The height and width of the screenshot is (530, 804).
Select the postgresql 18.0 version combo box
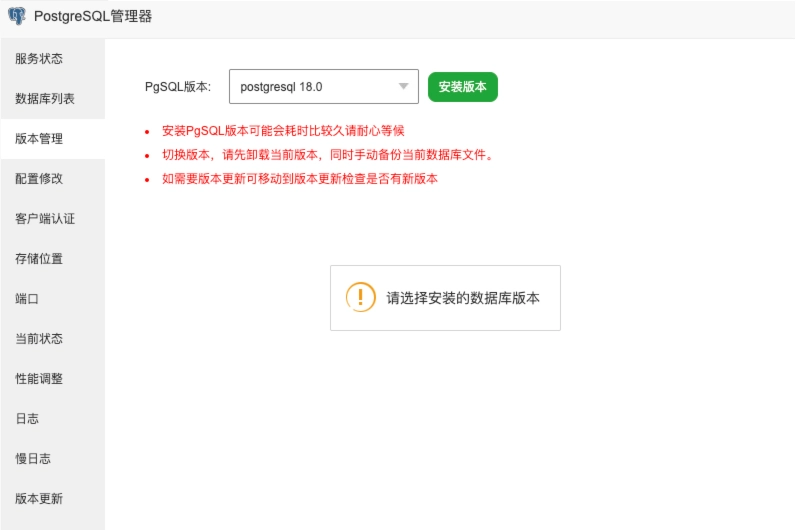click(x=324, y=87)
